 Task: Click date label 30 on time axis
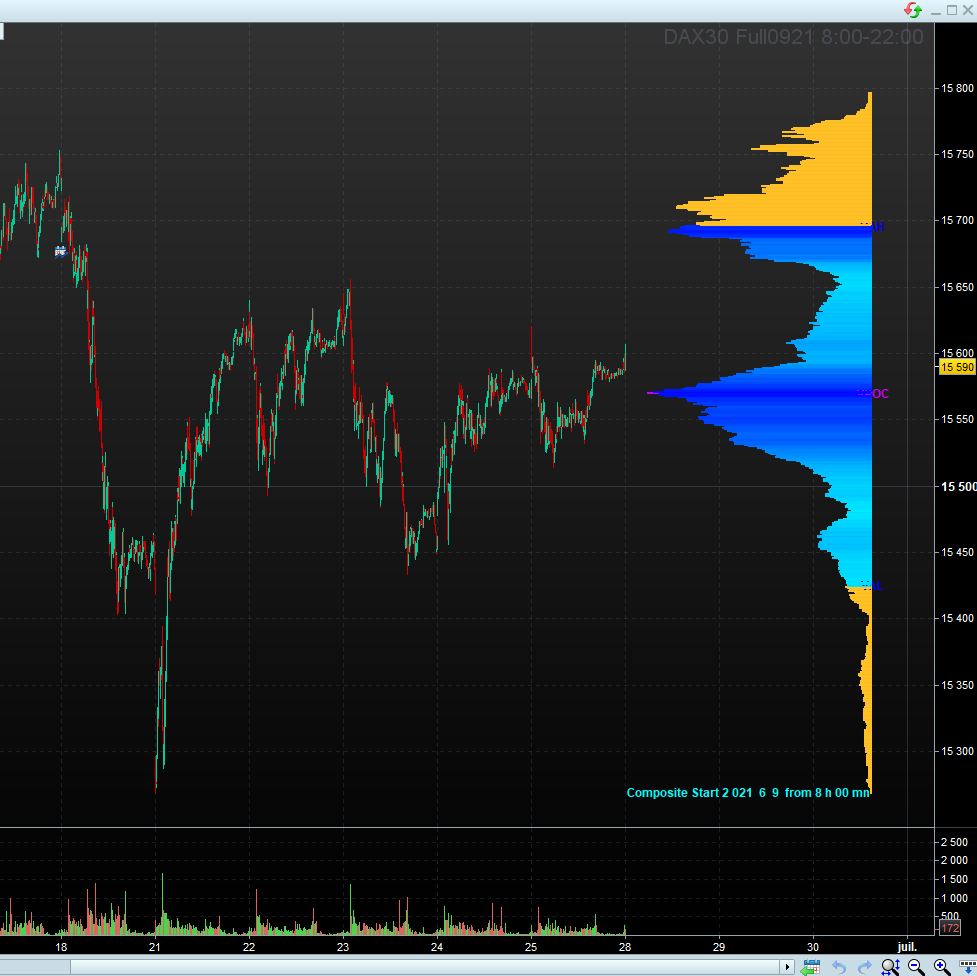pos(813,947)
